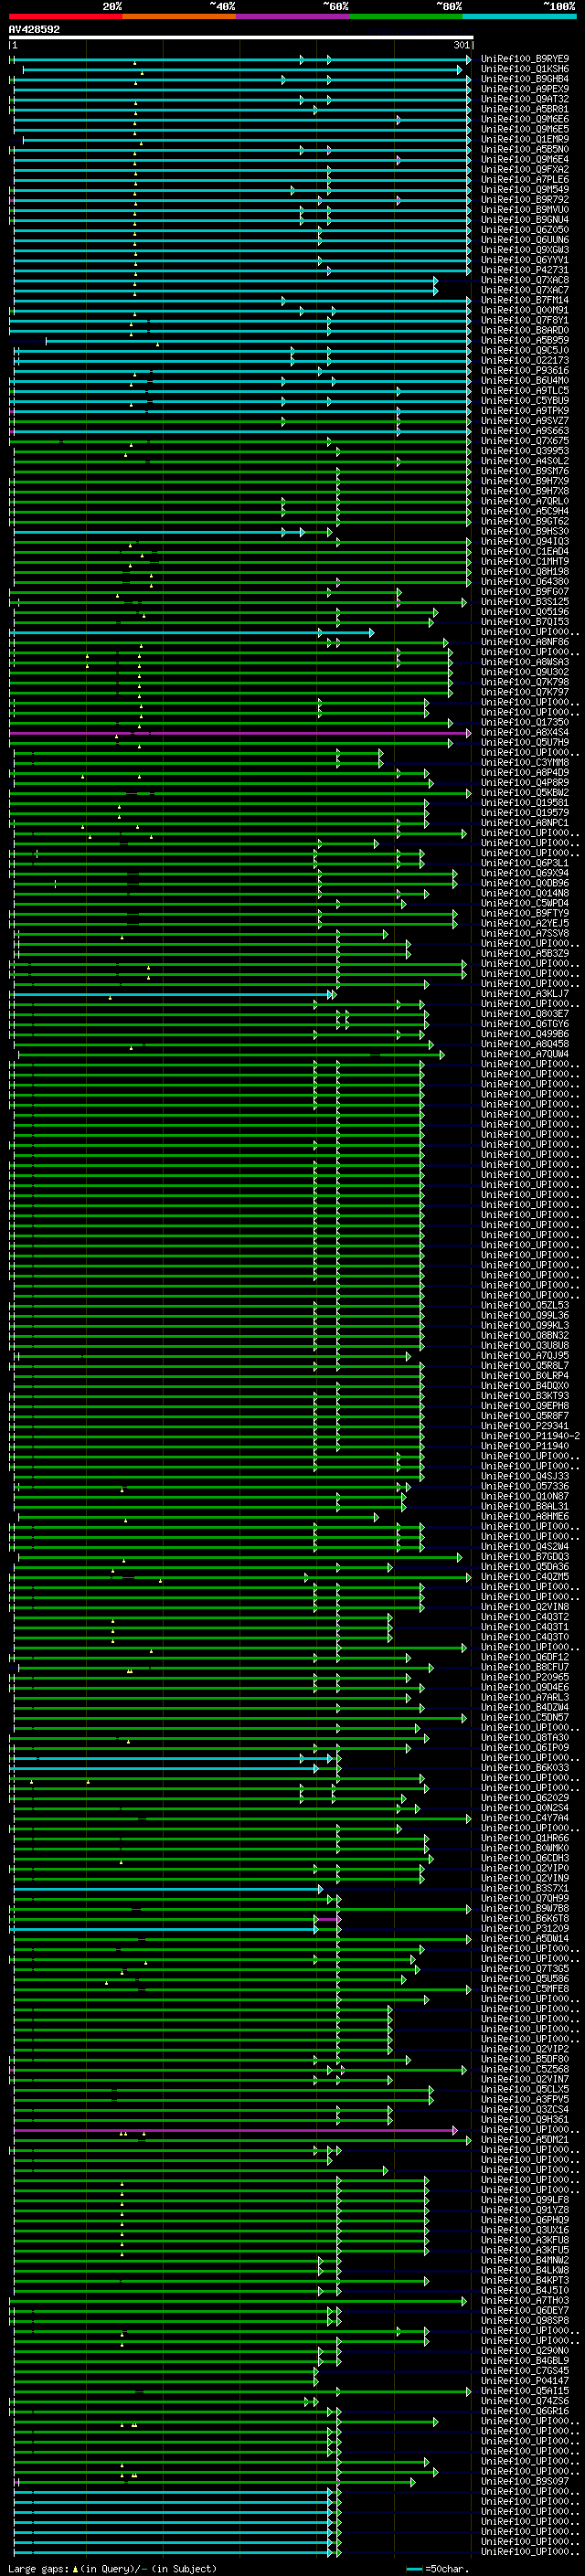The width and height of the screenshot is (585, 2576).
Task: Click the purple ~60% legend color bar
Action: pos(293,16)
